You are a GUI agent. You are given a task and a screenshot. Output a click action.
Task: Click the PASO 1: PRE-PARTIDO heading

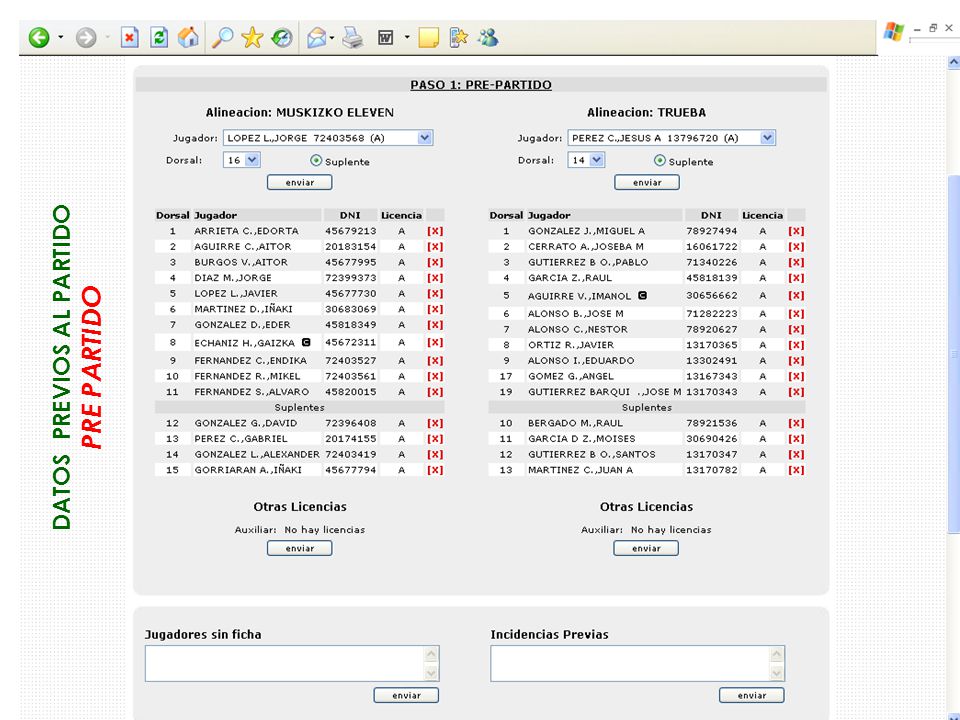coord(481,85)
